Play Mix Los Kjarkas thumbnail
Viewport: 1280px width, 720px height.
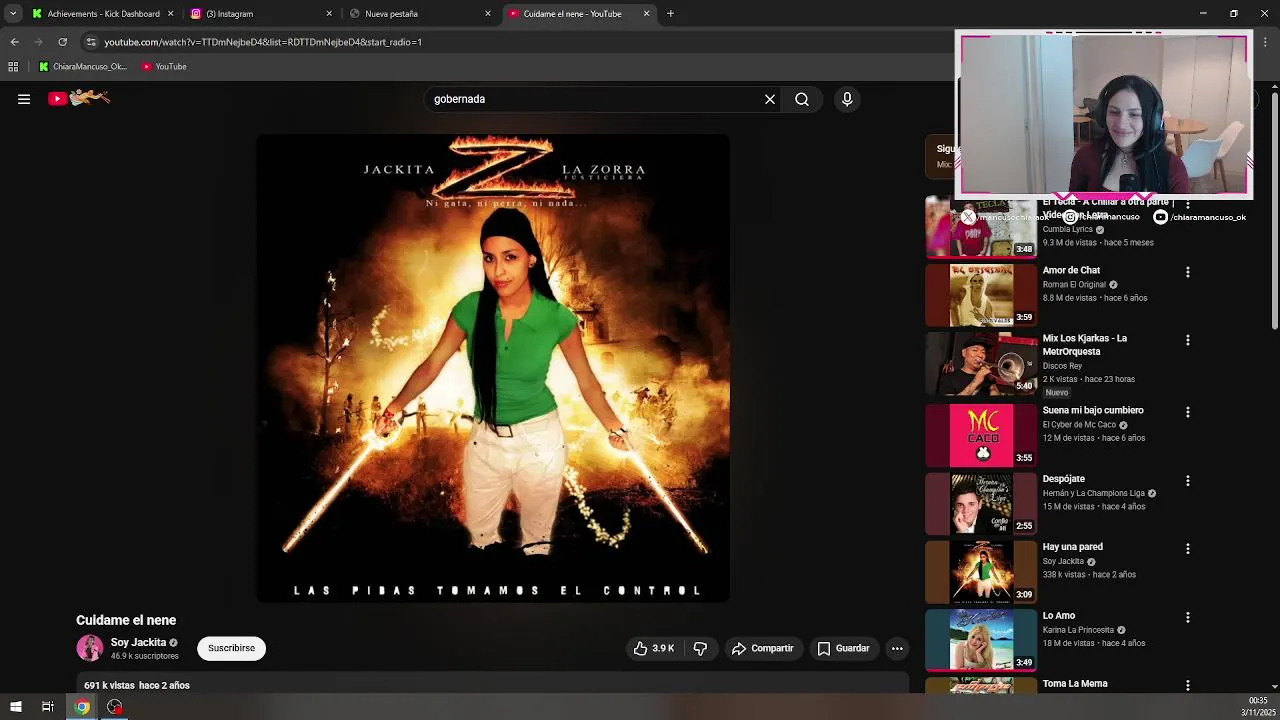(981, 363)
